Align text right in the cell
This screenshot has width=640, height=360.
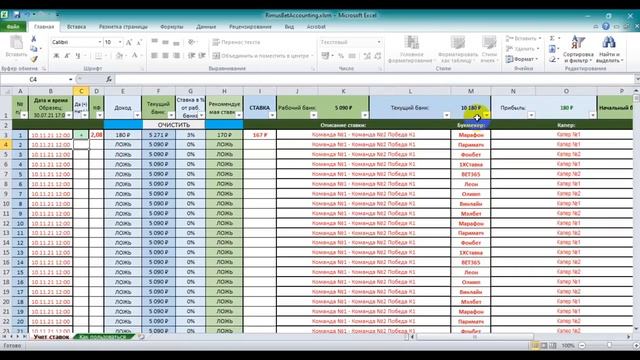[x=176, y=56]
